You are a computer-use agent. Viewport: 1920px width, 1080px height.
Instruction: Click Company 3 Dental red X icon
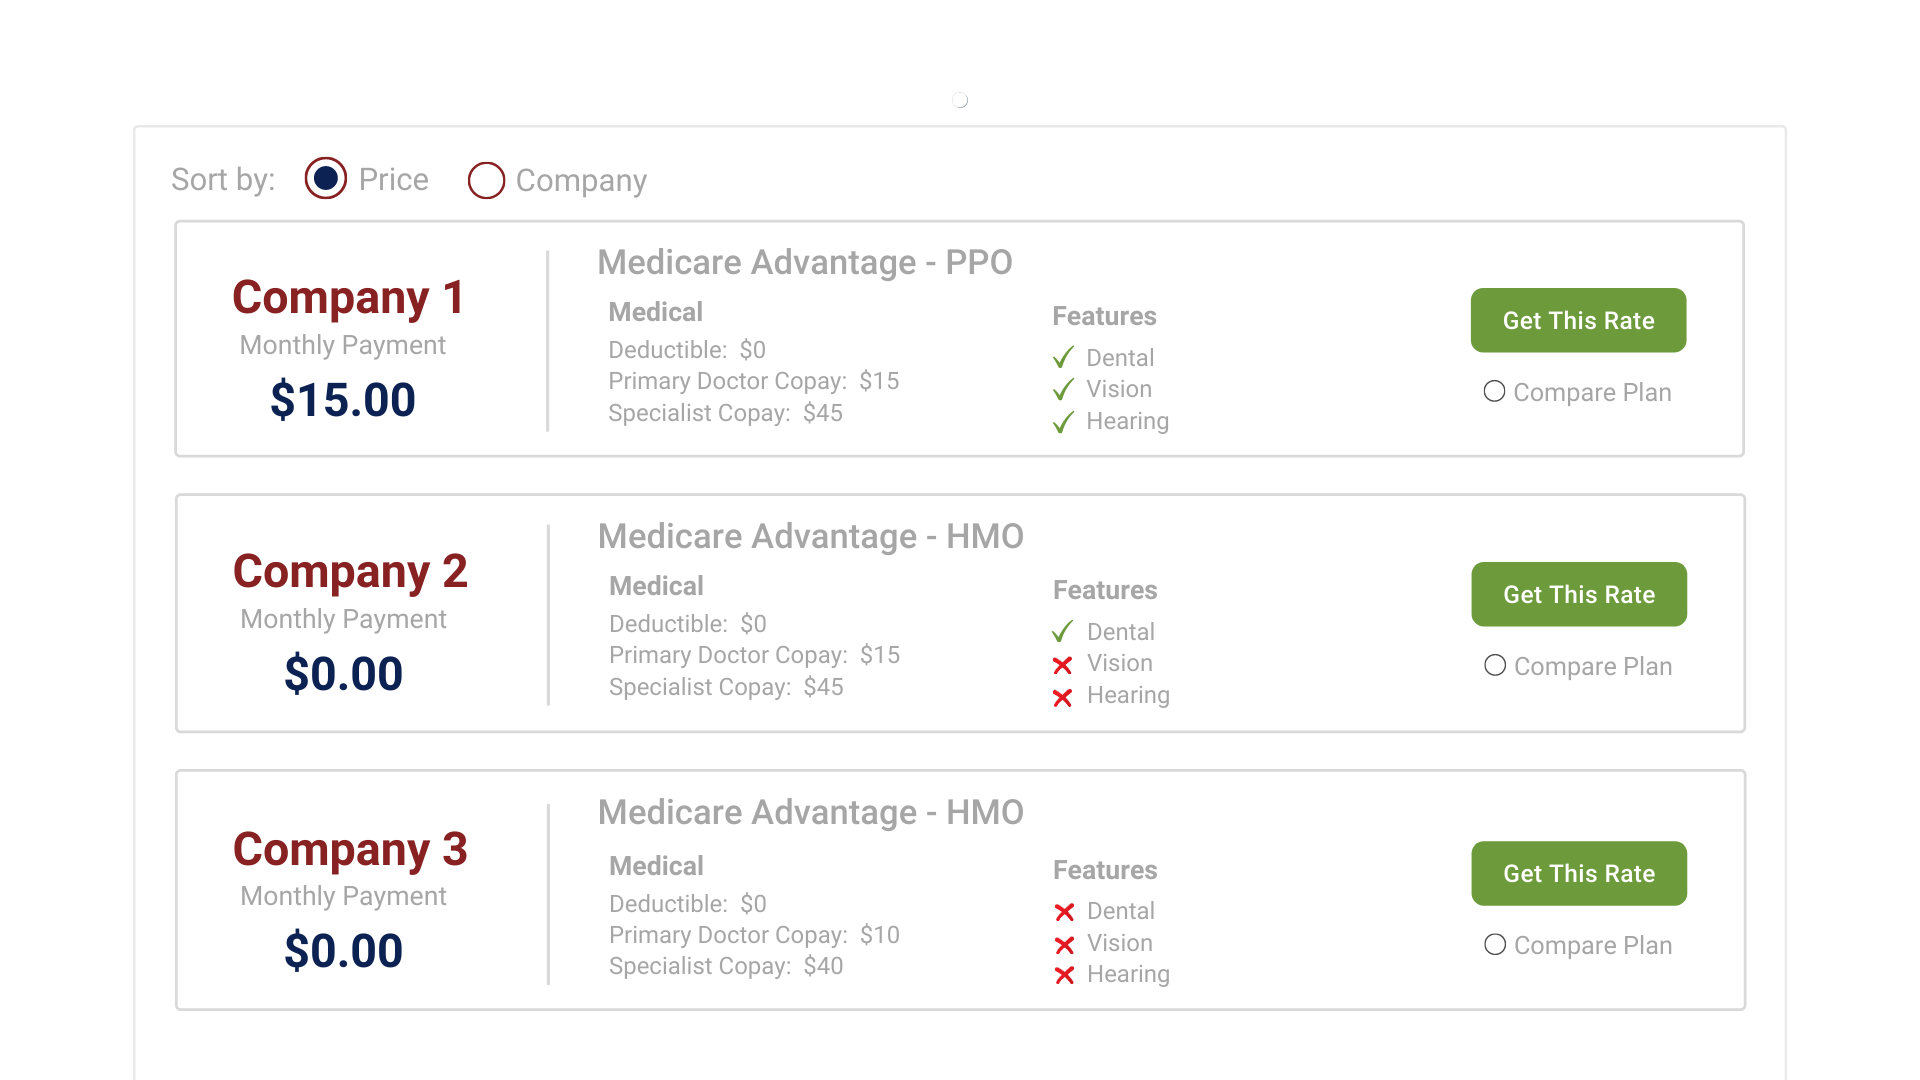pos(1064,912)
